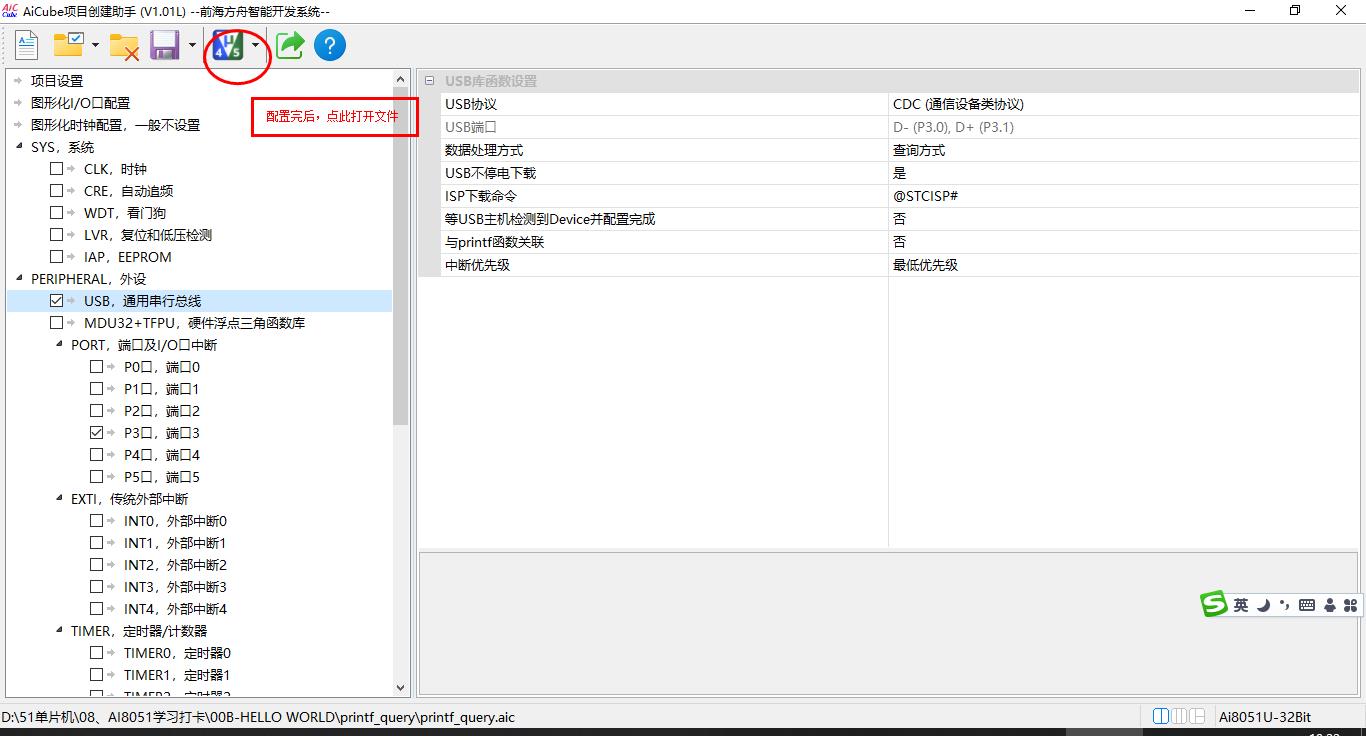
Task: Collapse the USB库函数设置 section
Action: click(x=430, y=80)
